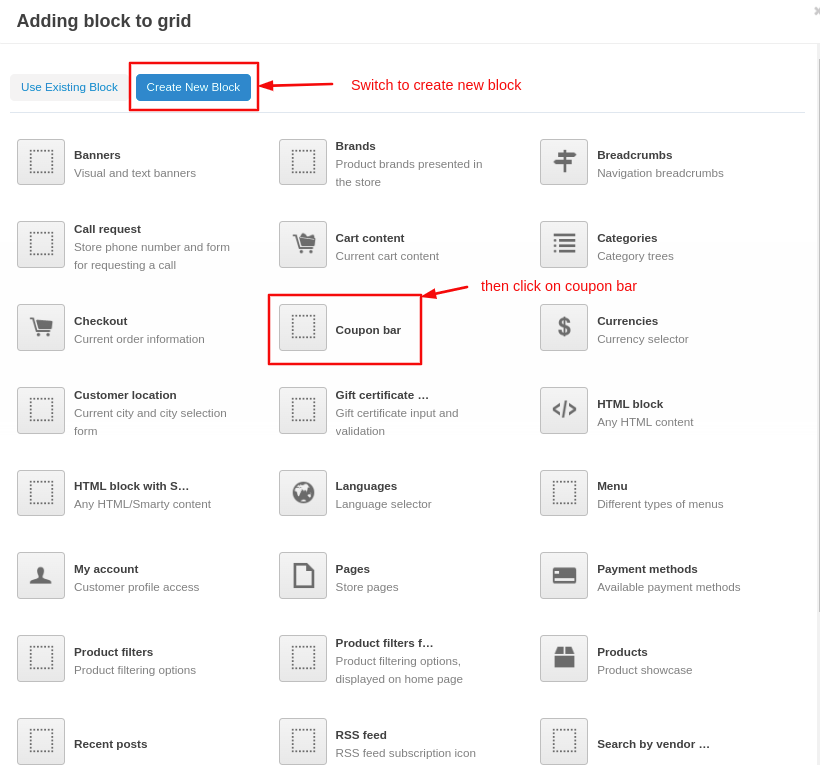Viewport: 820px width, 765px height.
Task: Choose the RSS feed block icon
Action: pos(303,741)
